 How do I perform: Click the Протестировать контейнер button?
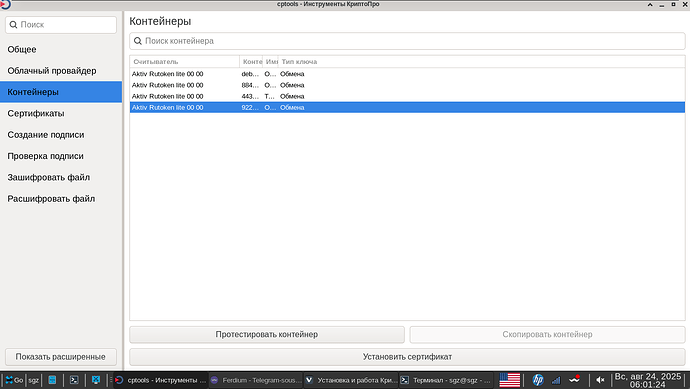(267, 334)
